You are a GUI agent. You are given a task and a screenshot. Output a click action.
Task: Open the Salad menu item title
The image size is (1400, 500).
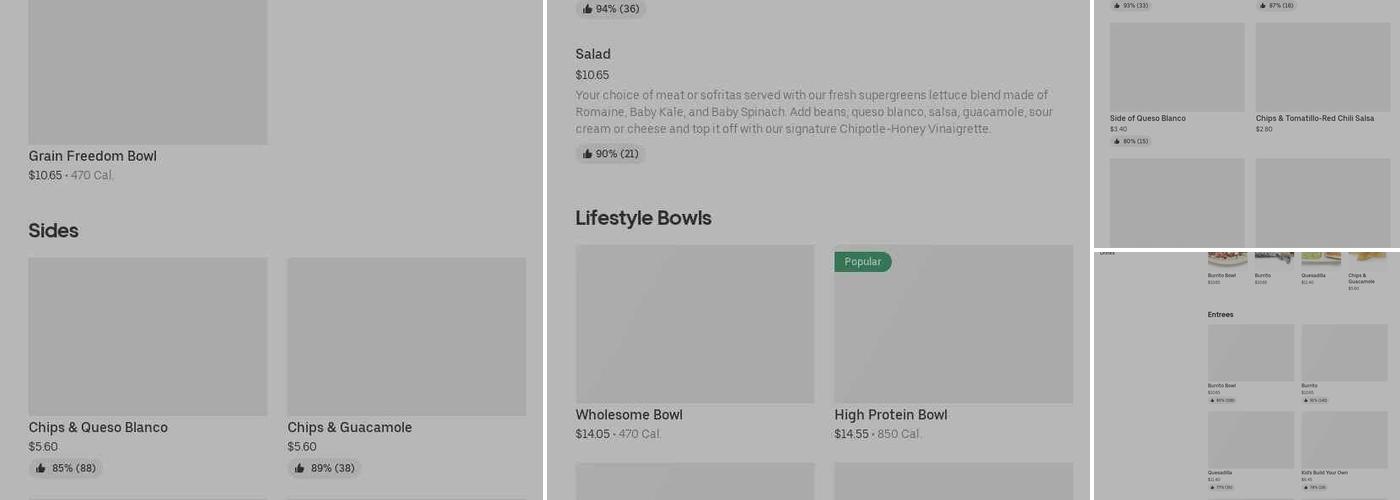pyautogui.click(x=593, y=54)
